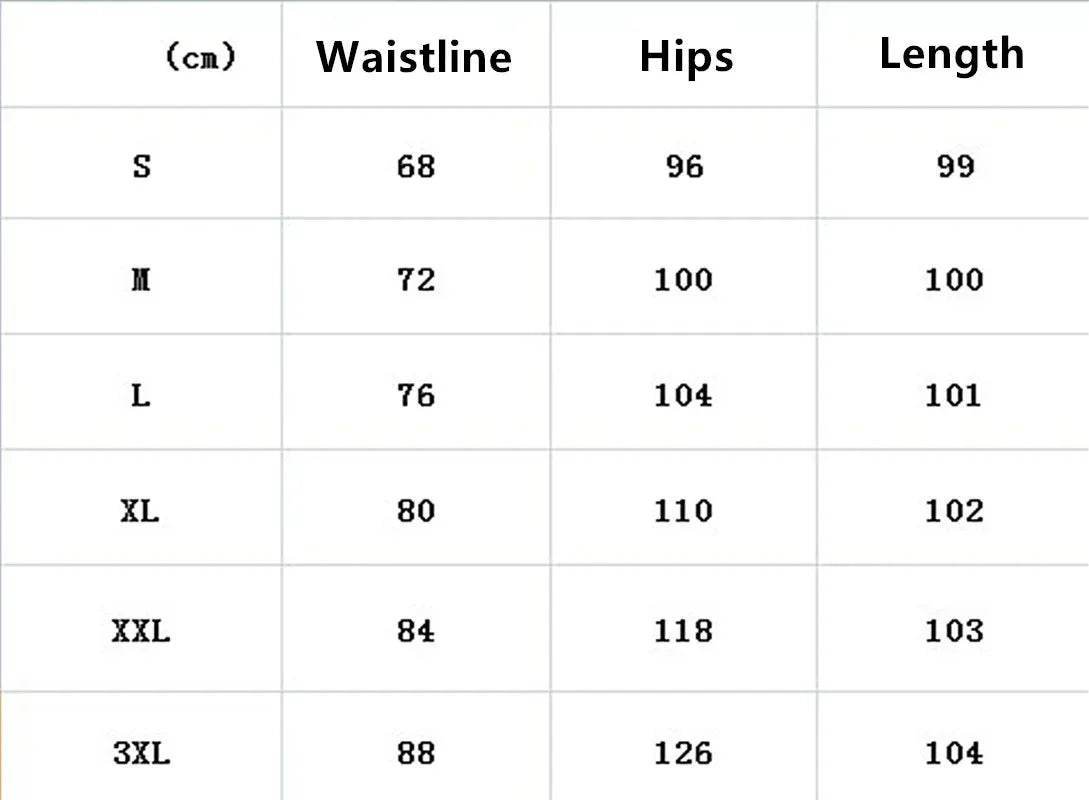1089x800 pixels.
Task: Click hips value 104 for size L
Action: (683, 395)
